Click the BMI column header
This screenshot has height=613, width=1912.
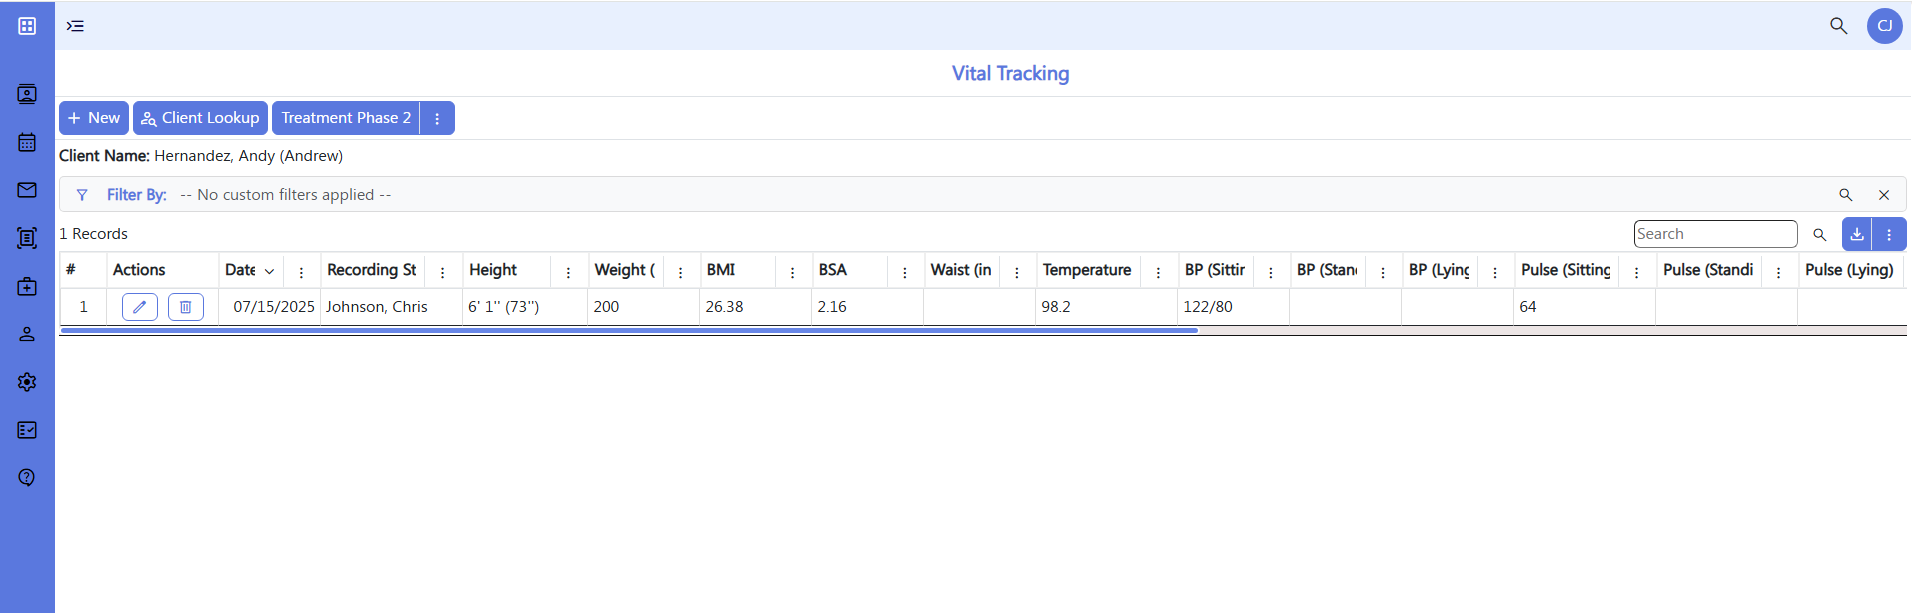[x=721, y=270]
